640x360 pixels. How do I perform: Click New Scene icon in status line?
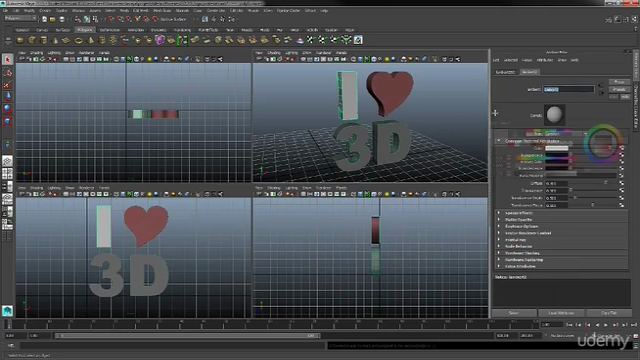[44, 19]
